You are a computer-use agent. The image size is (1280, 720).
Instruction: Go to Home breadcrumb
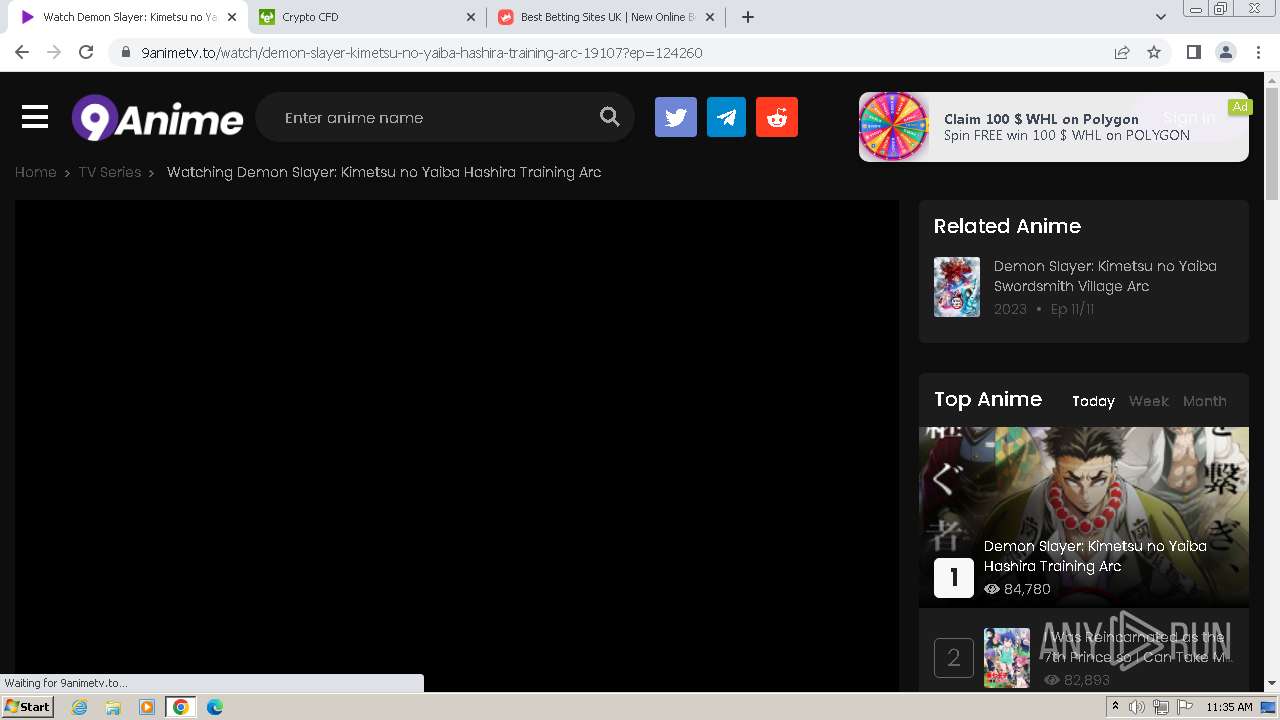click(35, 172)
